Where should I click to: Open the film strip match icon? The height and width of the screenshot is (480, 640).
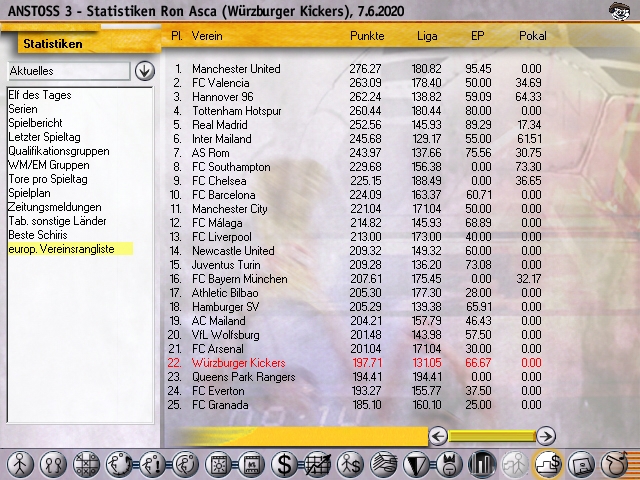click(251, 464)
